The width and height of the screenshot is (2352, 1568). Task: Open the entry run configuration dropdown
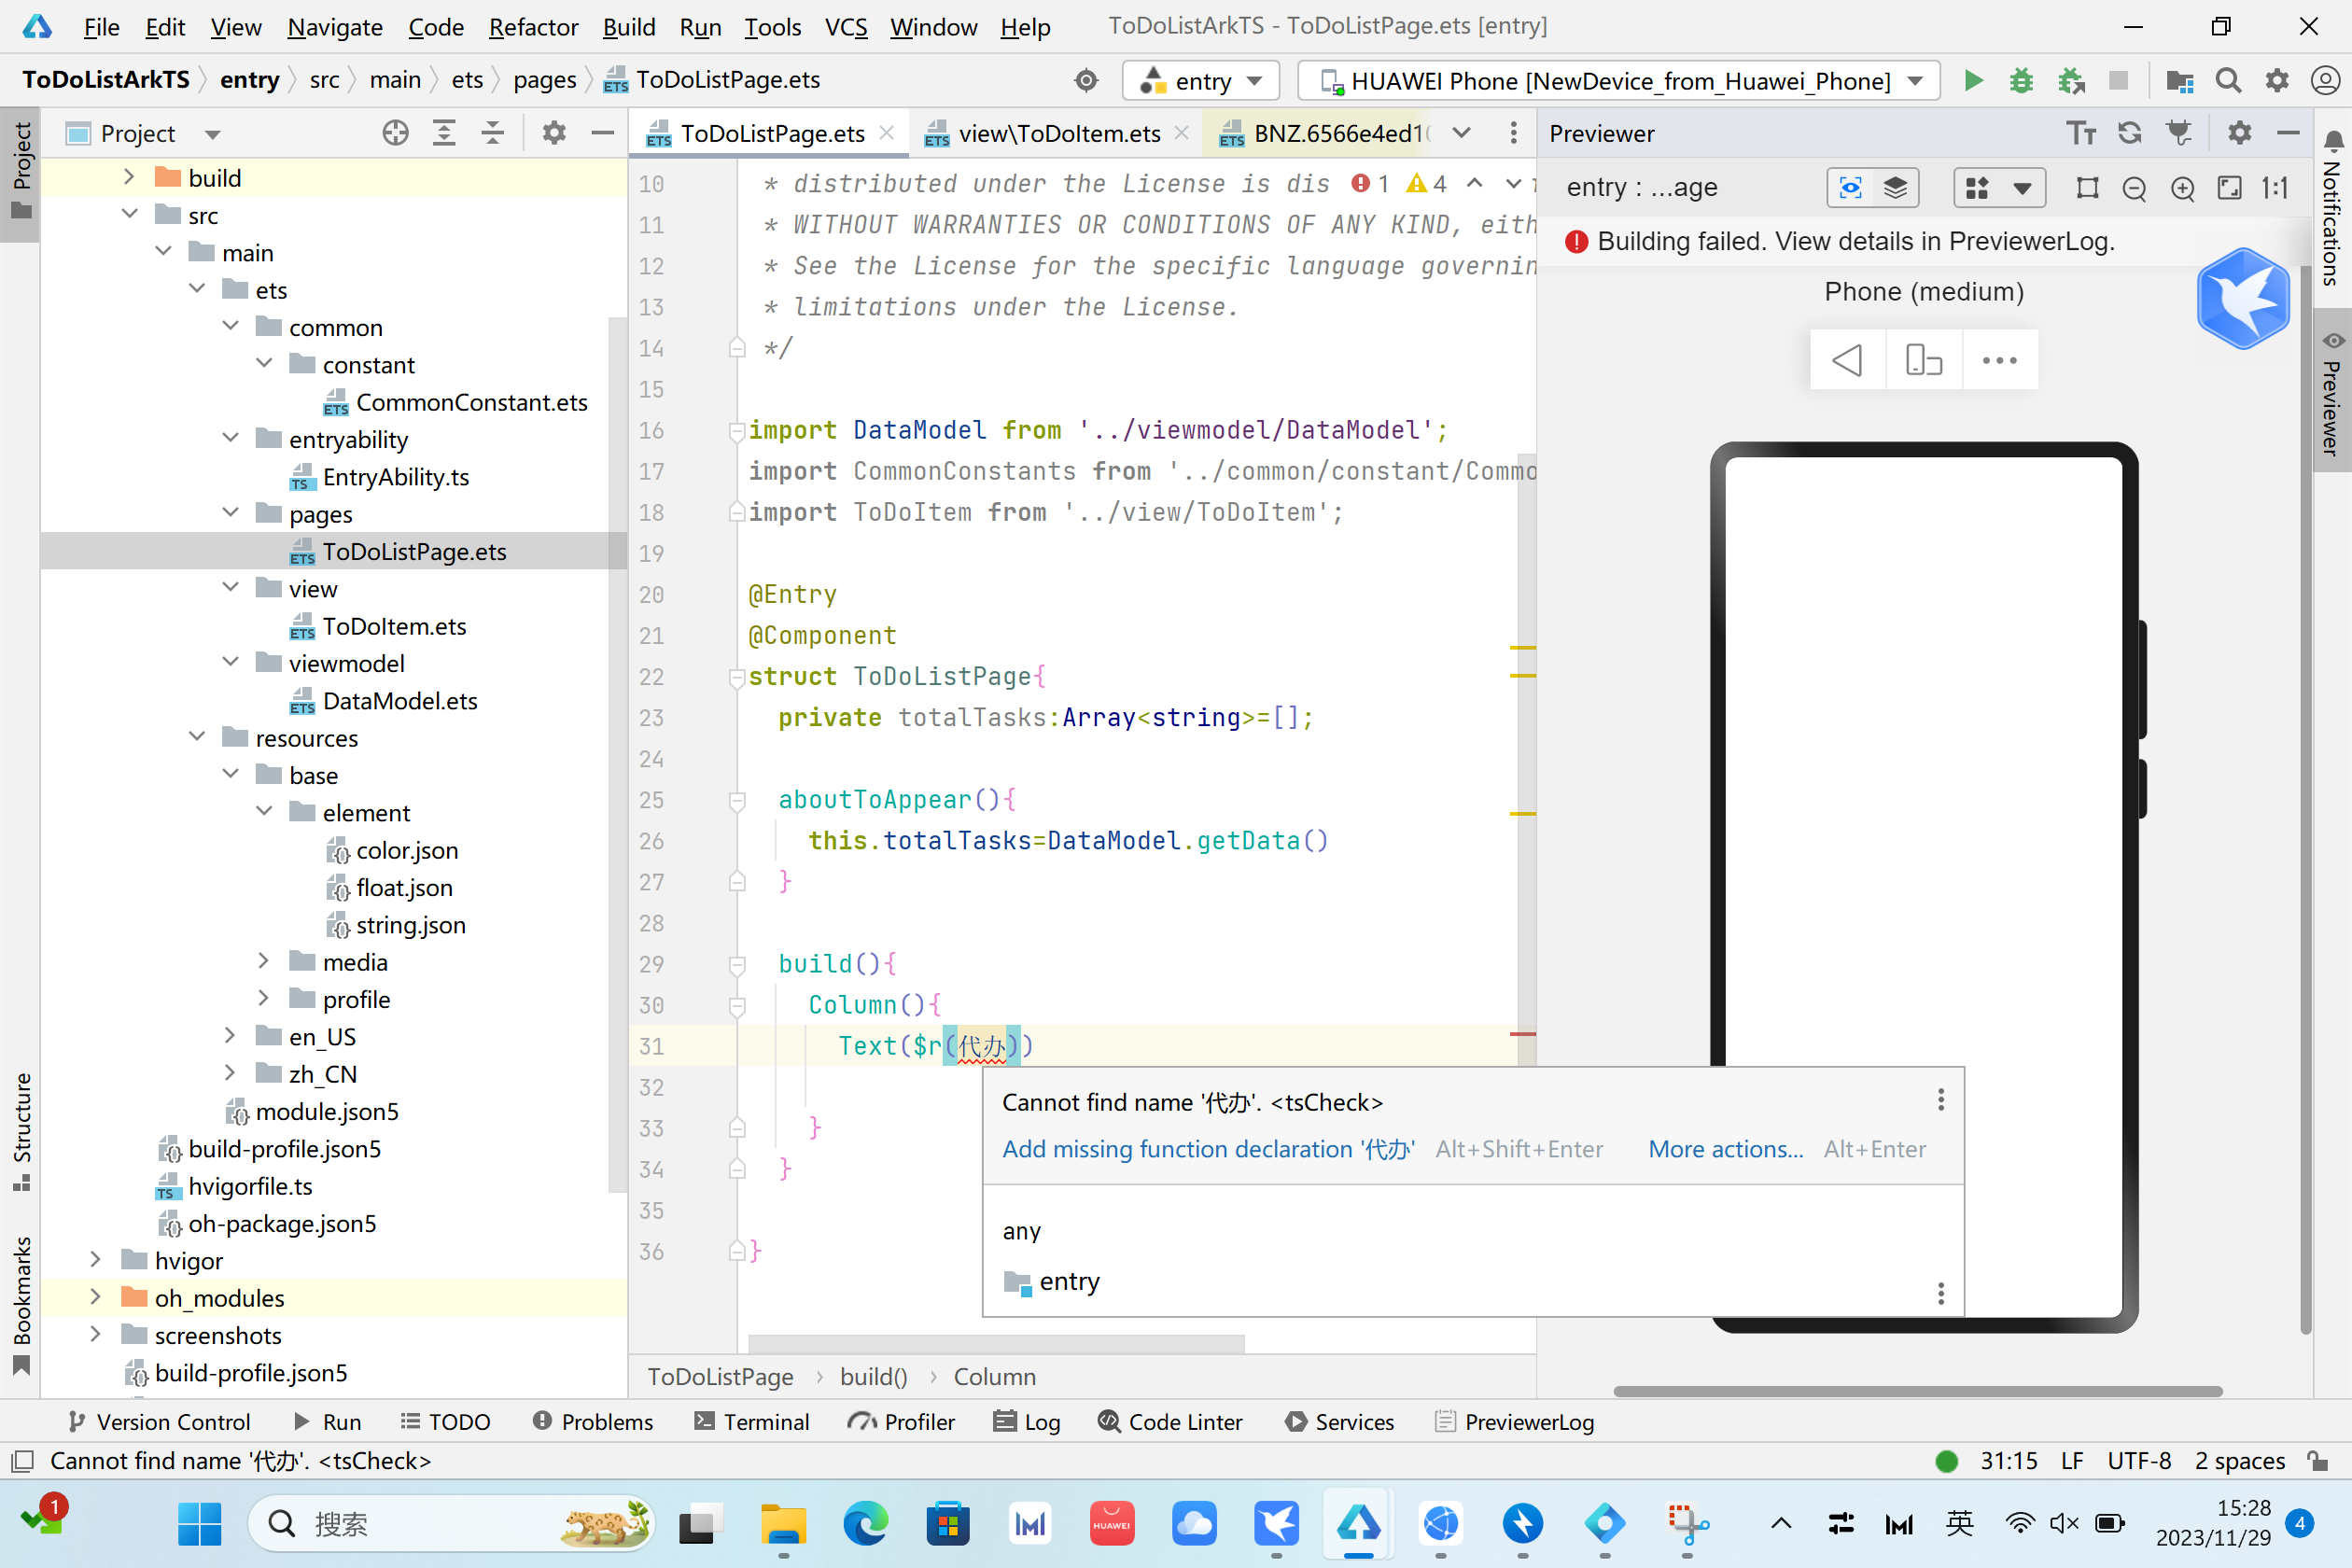(x=1200, y=80)
